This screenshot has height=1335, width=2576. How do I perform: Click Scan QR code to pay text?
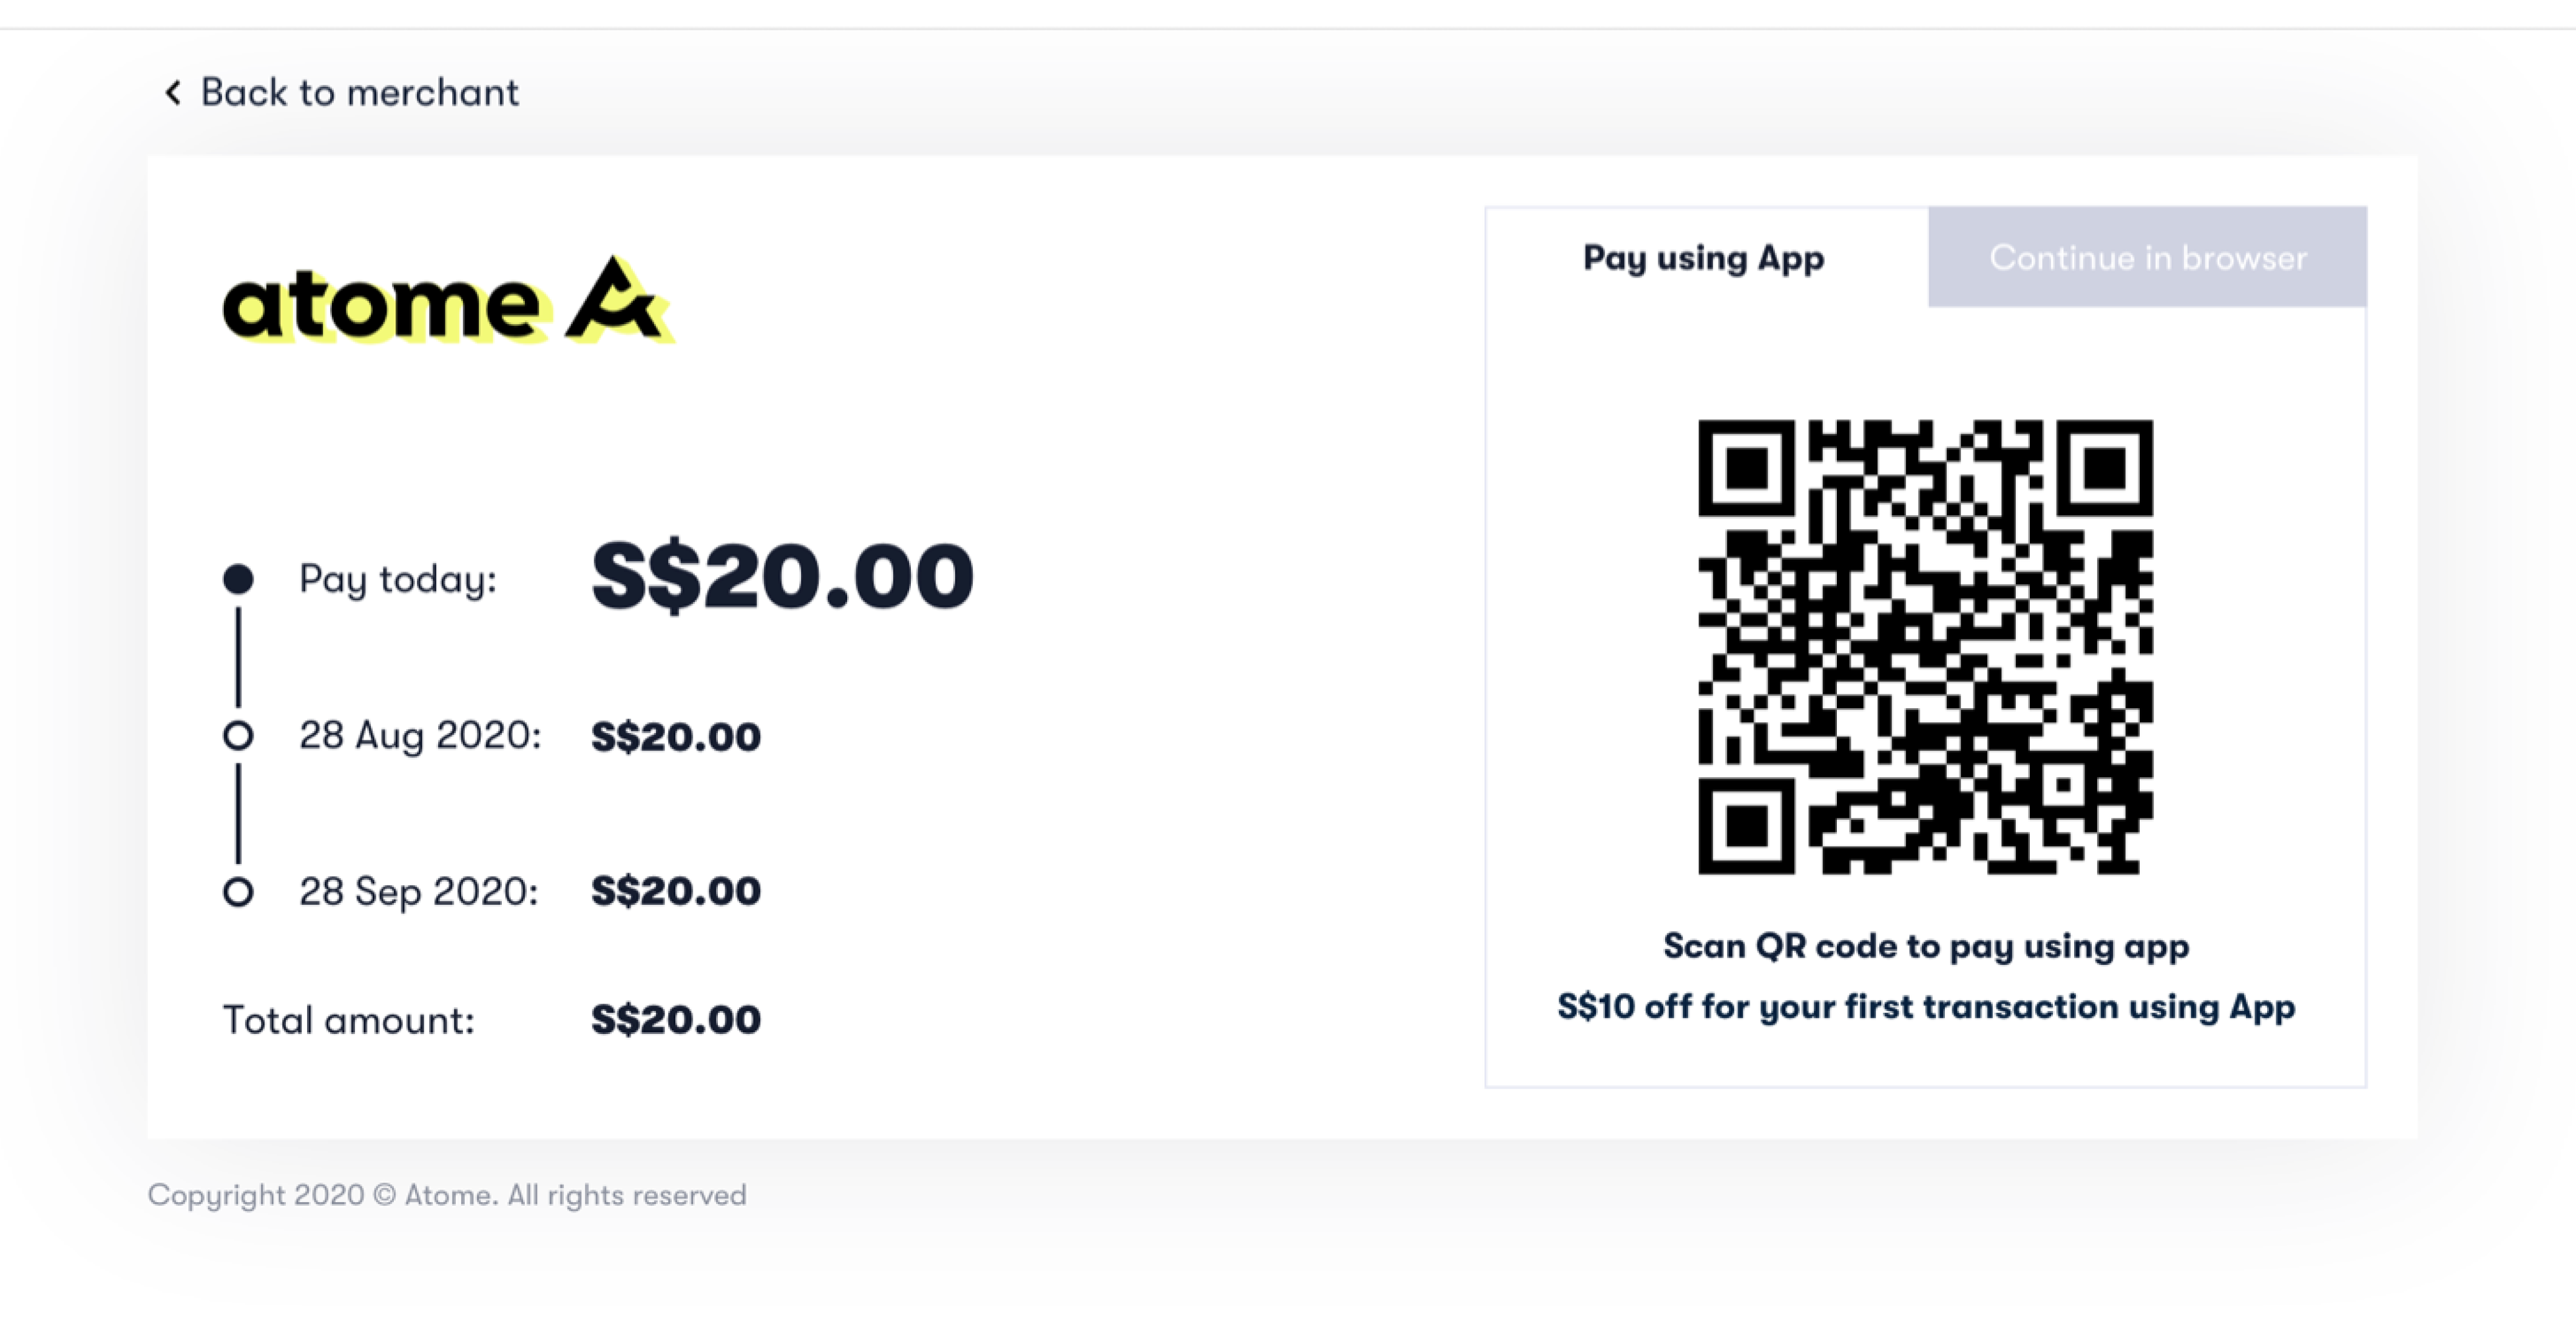point(1926,946)
